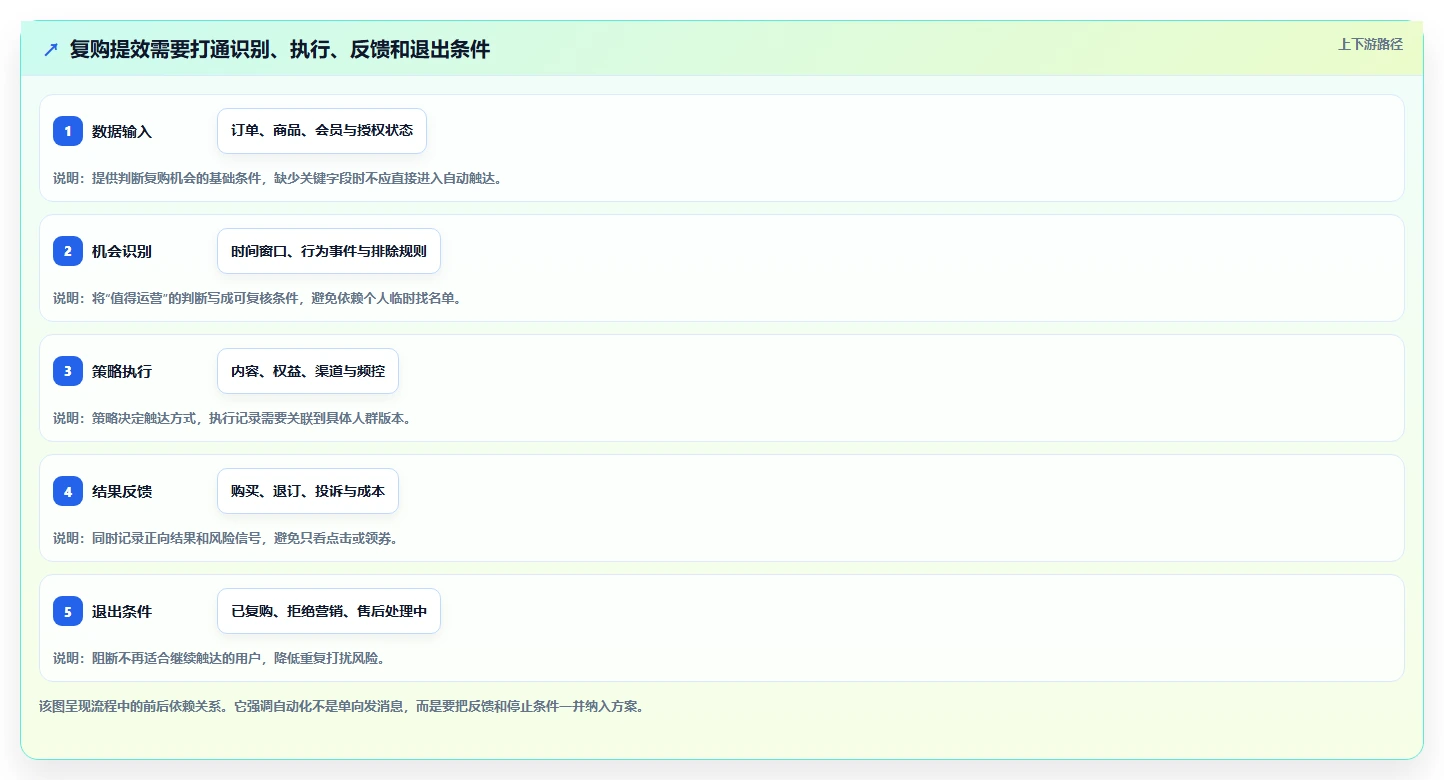
Task: Click the description starting 同时记录正向结果
Action: pyautogui.click(x=225, y=538)
